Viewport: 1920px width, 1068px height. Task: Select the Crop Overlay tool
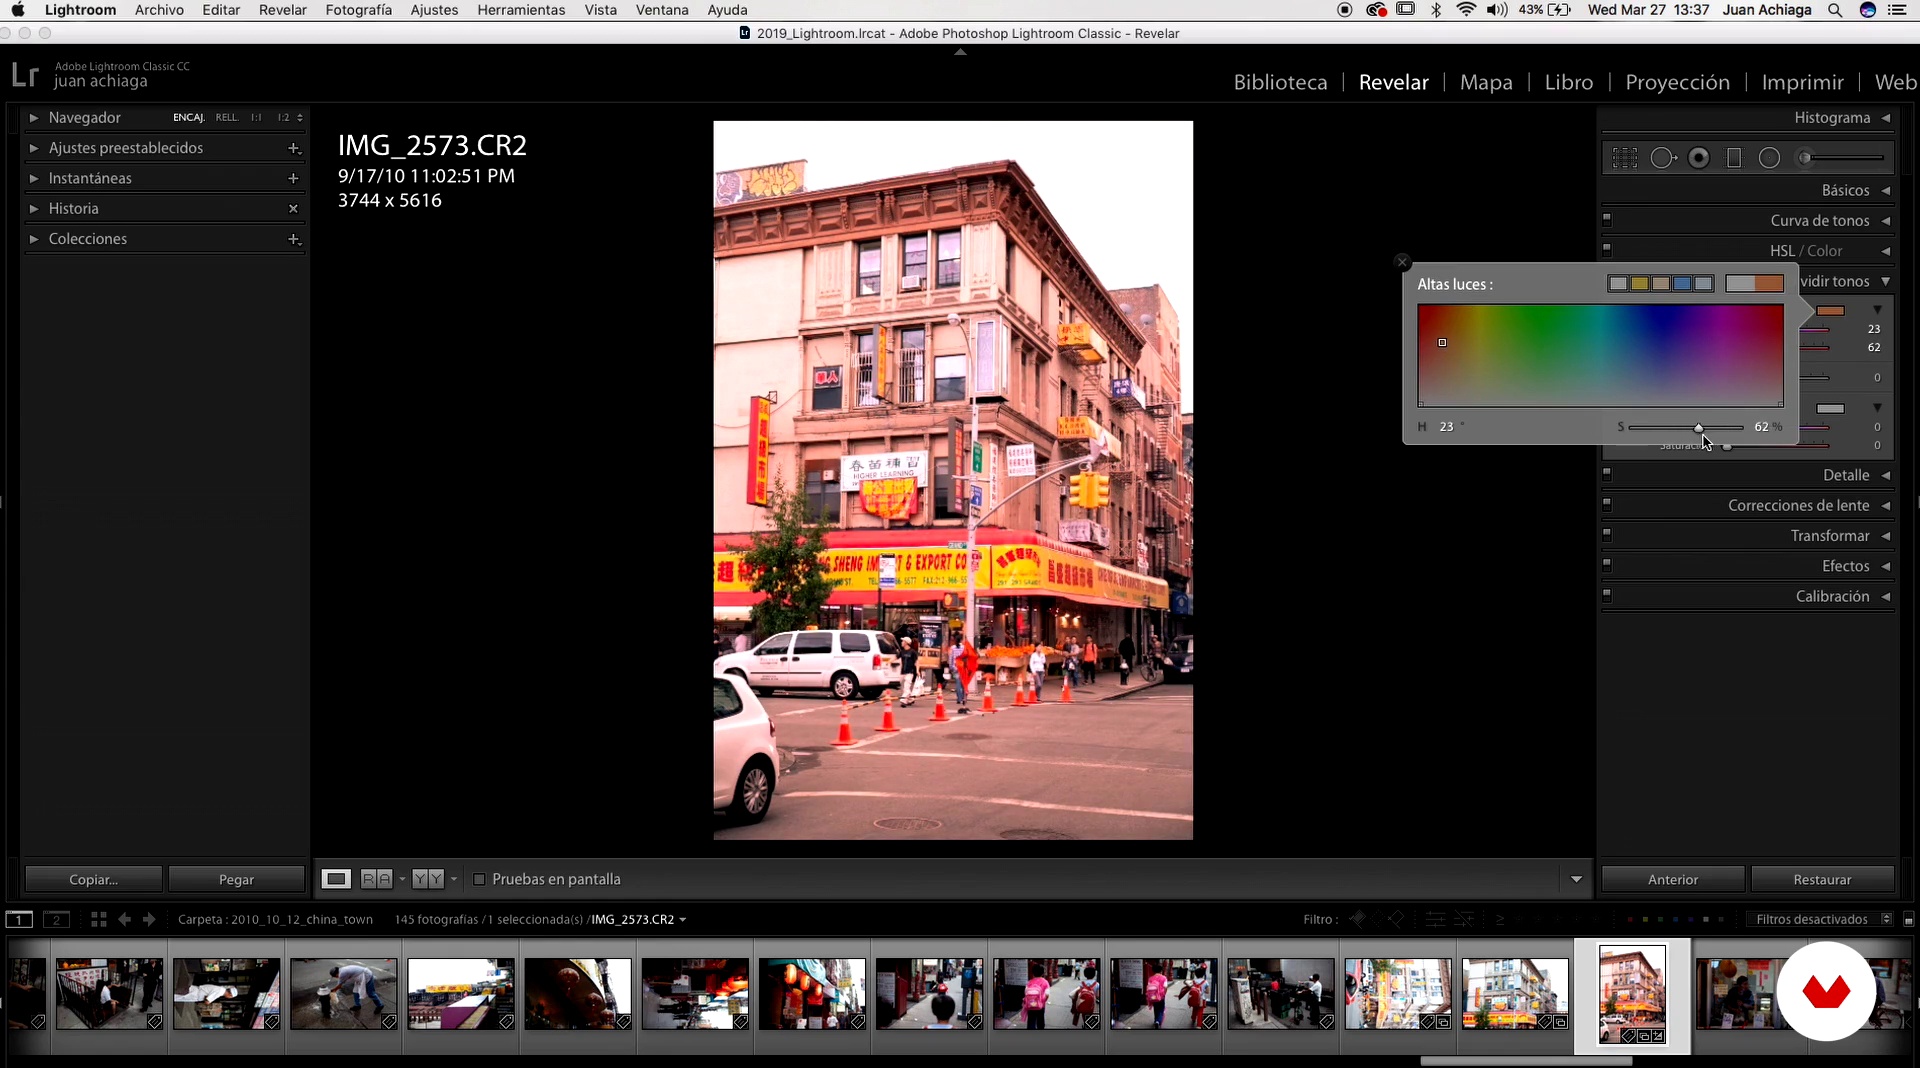(1625, 158)
